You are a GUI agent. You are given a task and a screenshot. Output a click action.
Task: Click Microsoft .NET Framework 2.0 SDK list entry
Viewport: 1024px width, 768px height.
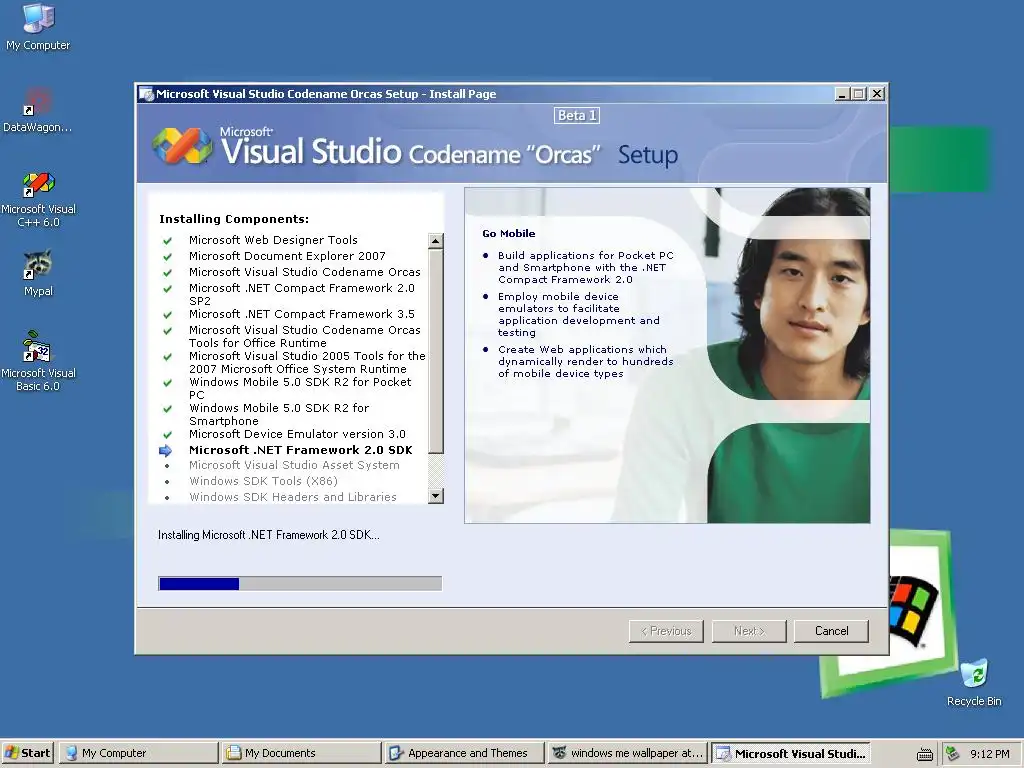point(300,450)
